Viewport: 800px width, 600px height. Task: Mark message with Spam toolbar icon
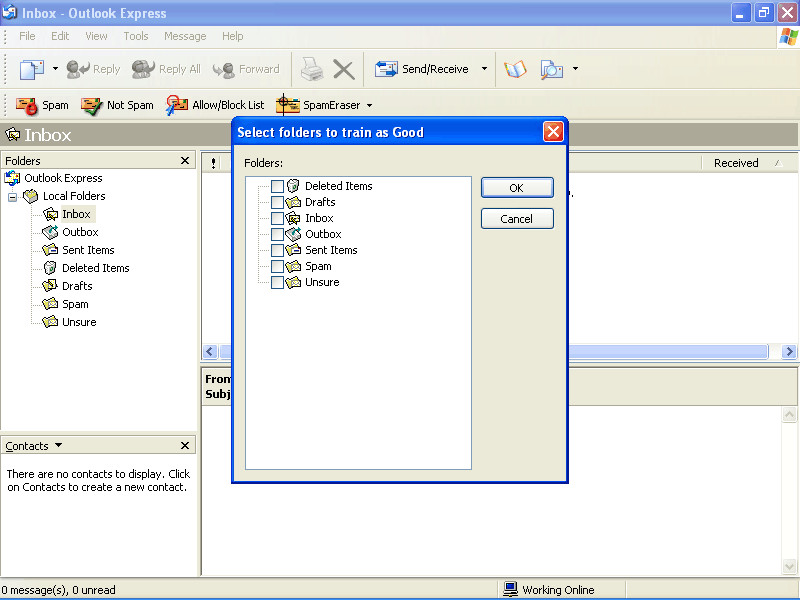coord(27,105)
